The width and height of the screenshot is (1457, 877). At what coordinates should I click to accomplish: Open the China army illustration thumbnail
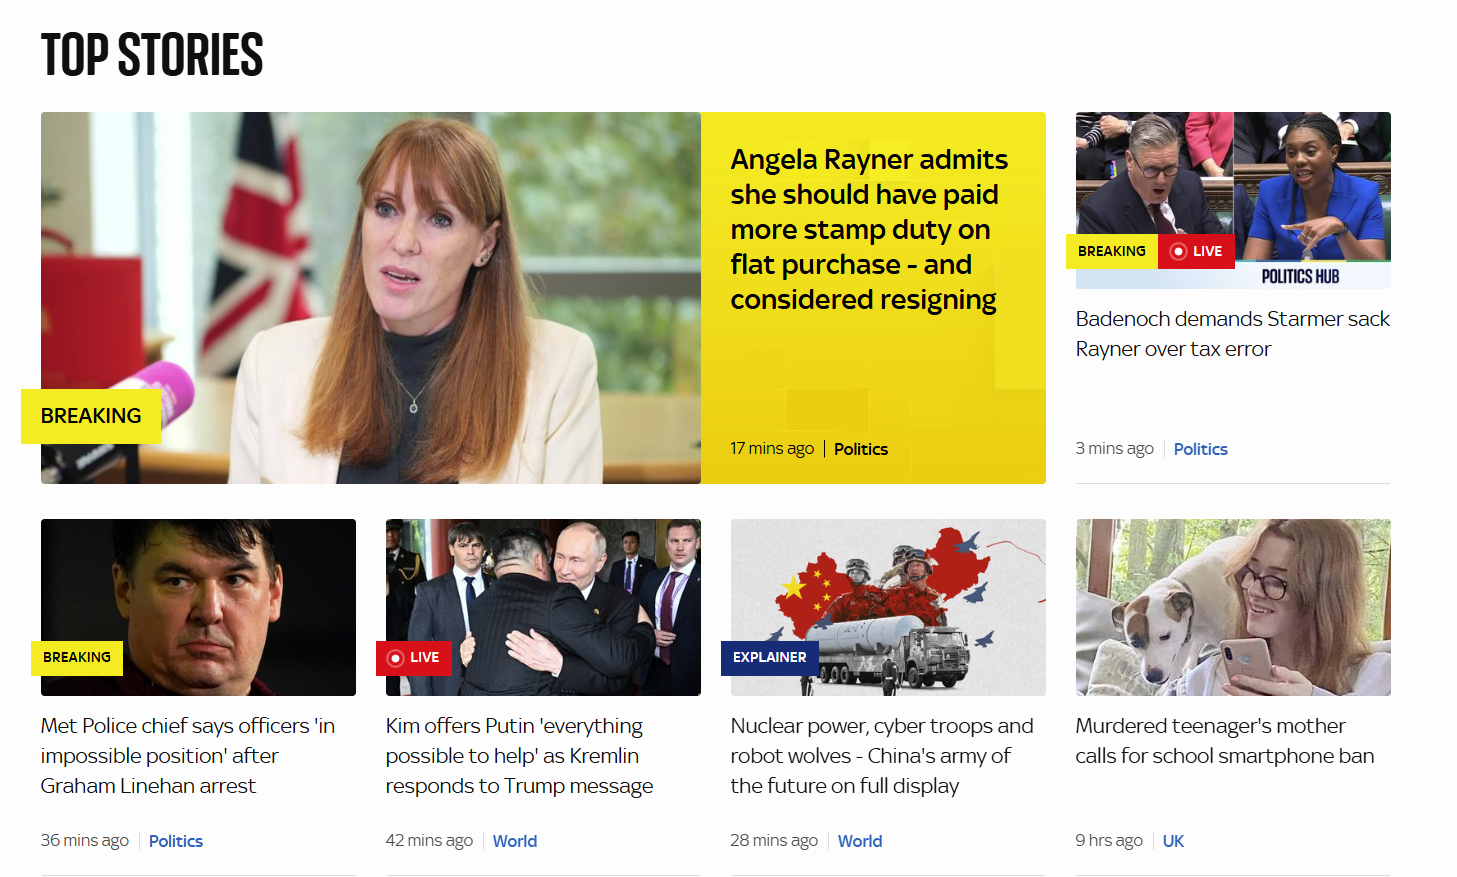888,607
